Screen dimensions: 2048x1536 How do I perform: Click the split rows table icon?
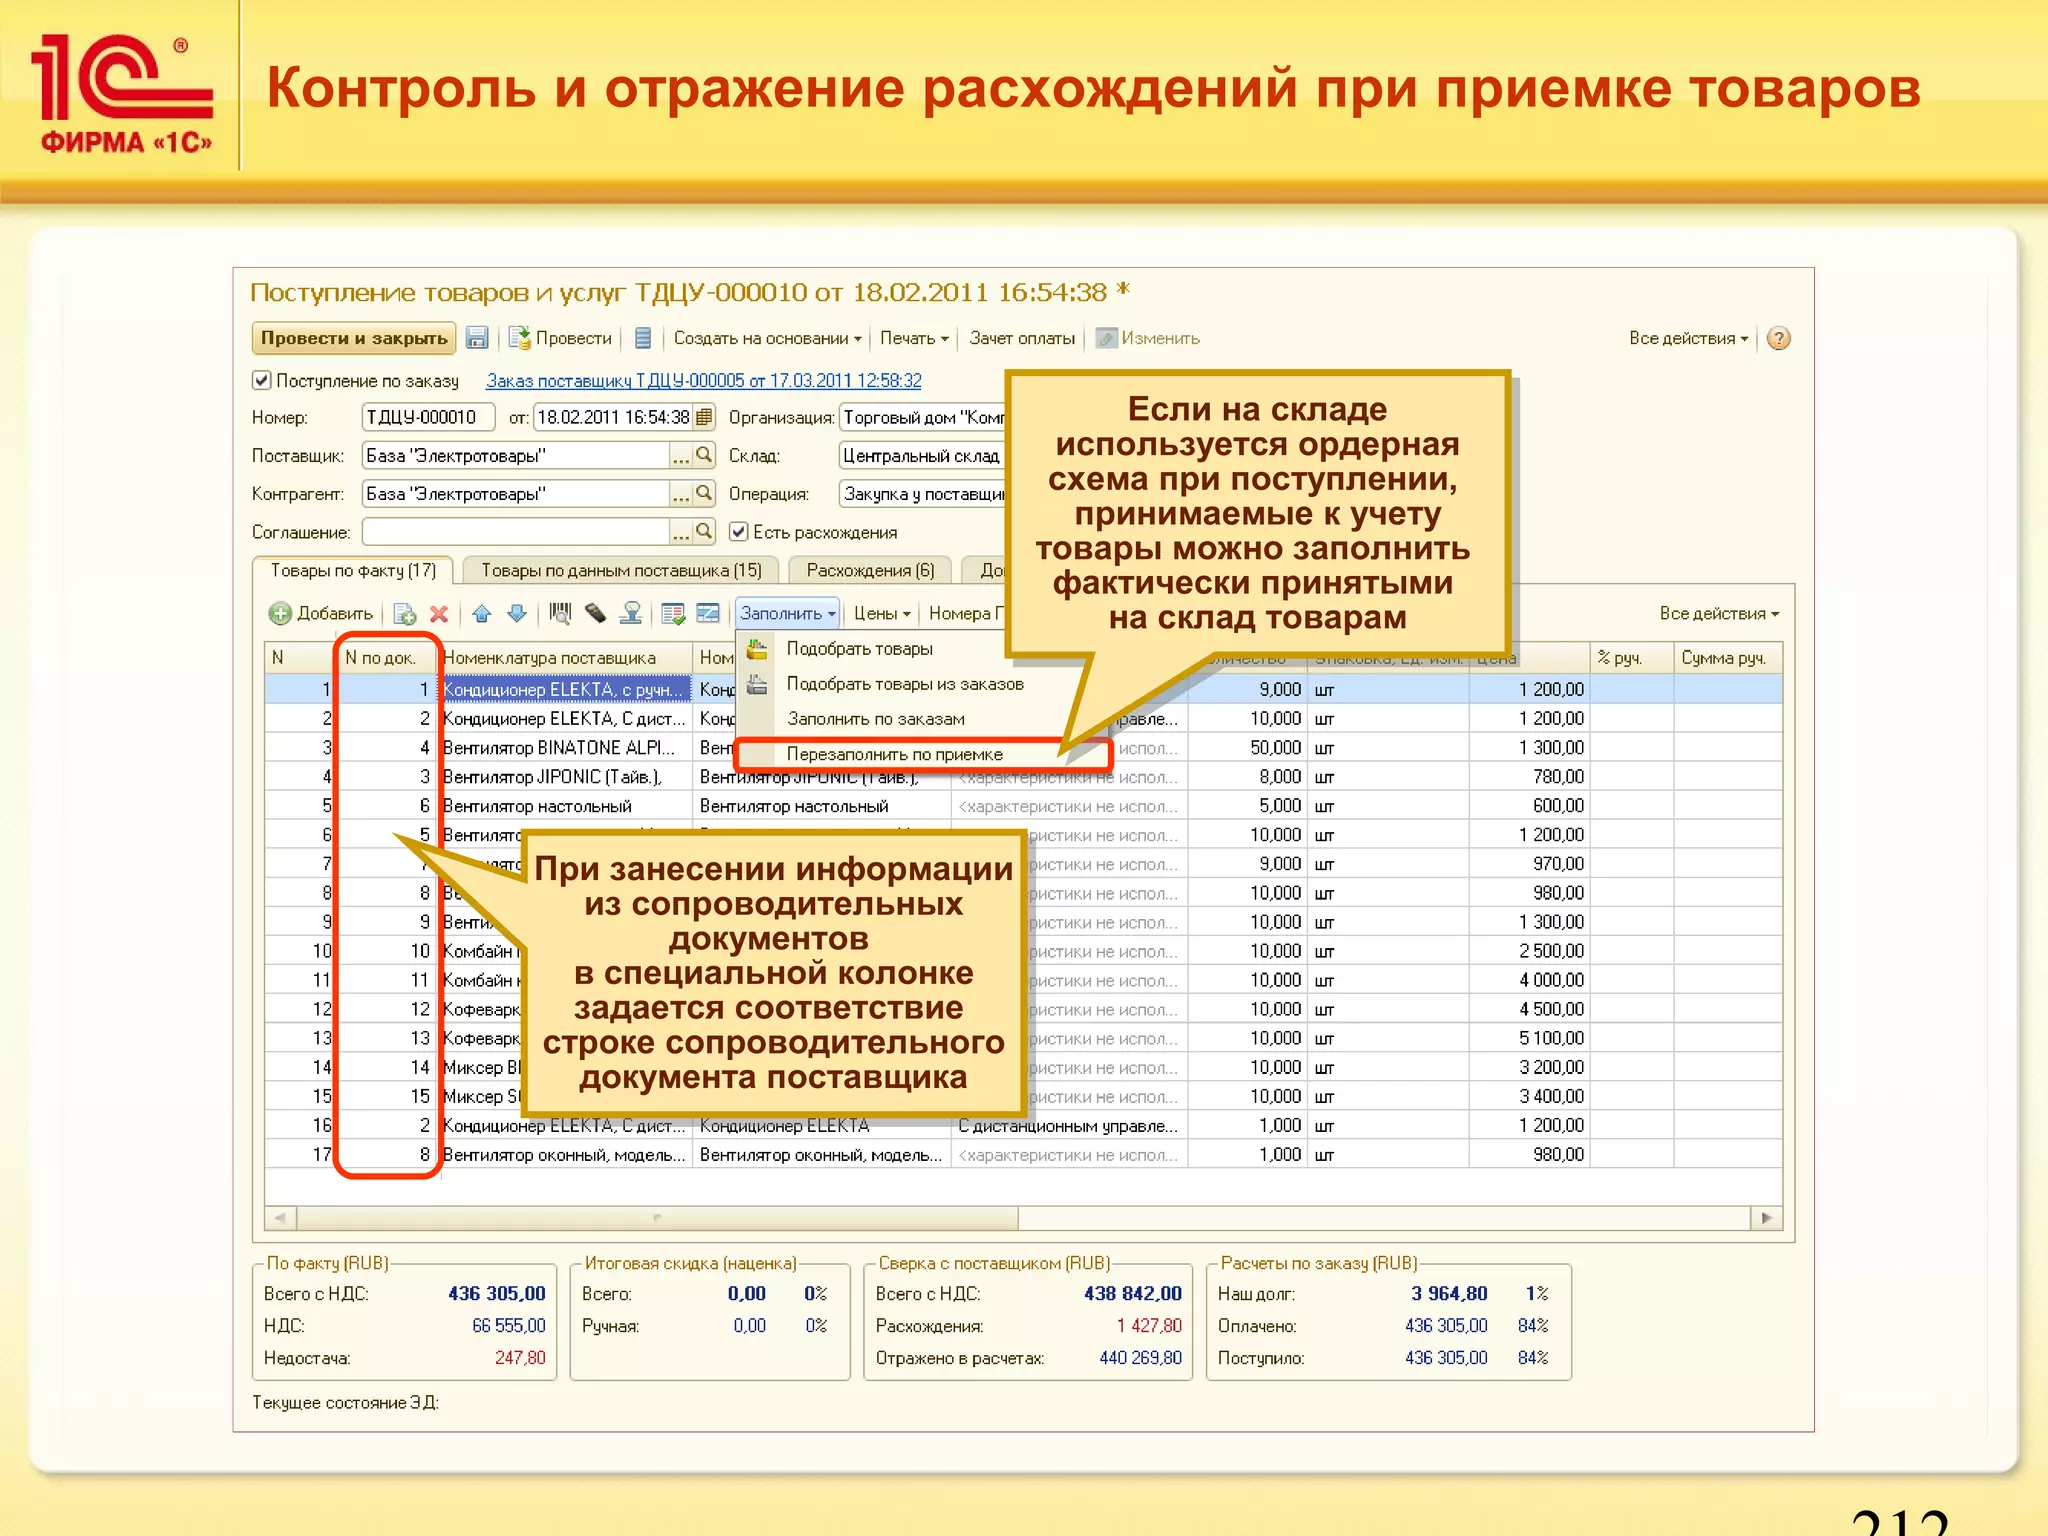(708, 613)
